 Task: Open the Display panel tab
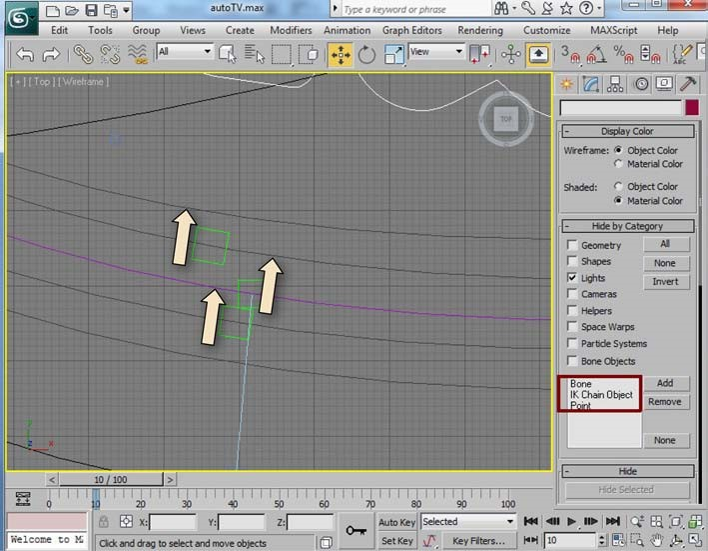point(664,84)
